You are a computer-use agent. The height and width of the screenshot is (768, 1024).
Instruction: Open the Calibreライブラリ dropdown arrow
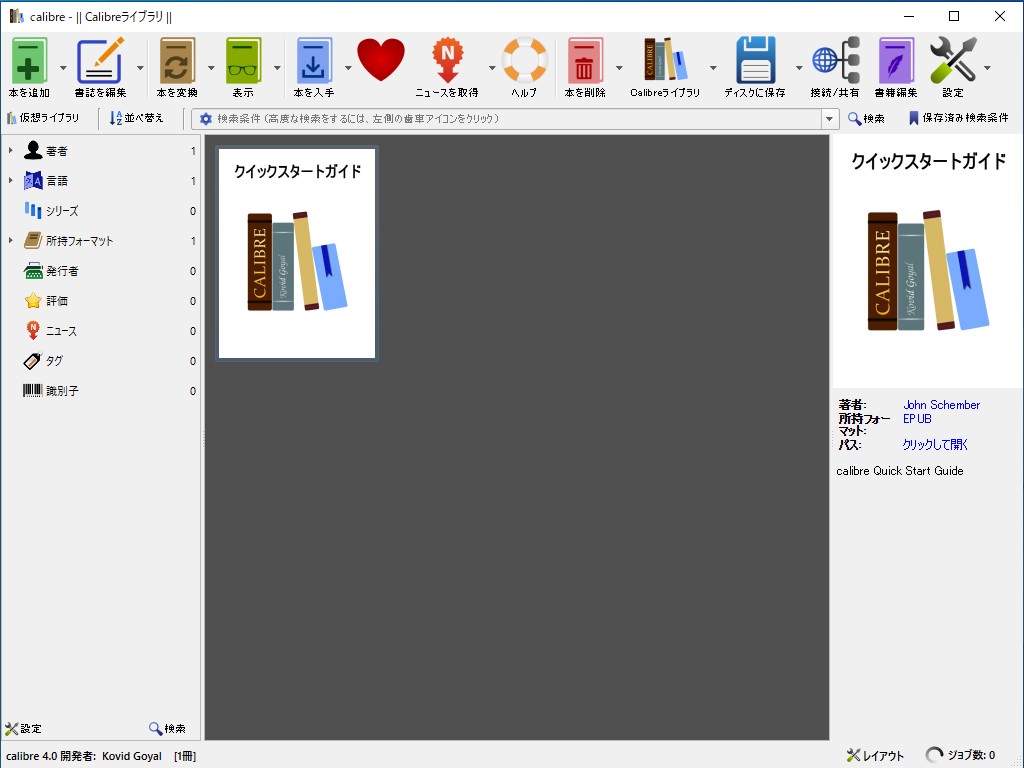point(713,66)
